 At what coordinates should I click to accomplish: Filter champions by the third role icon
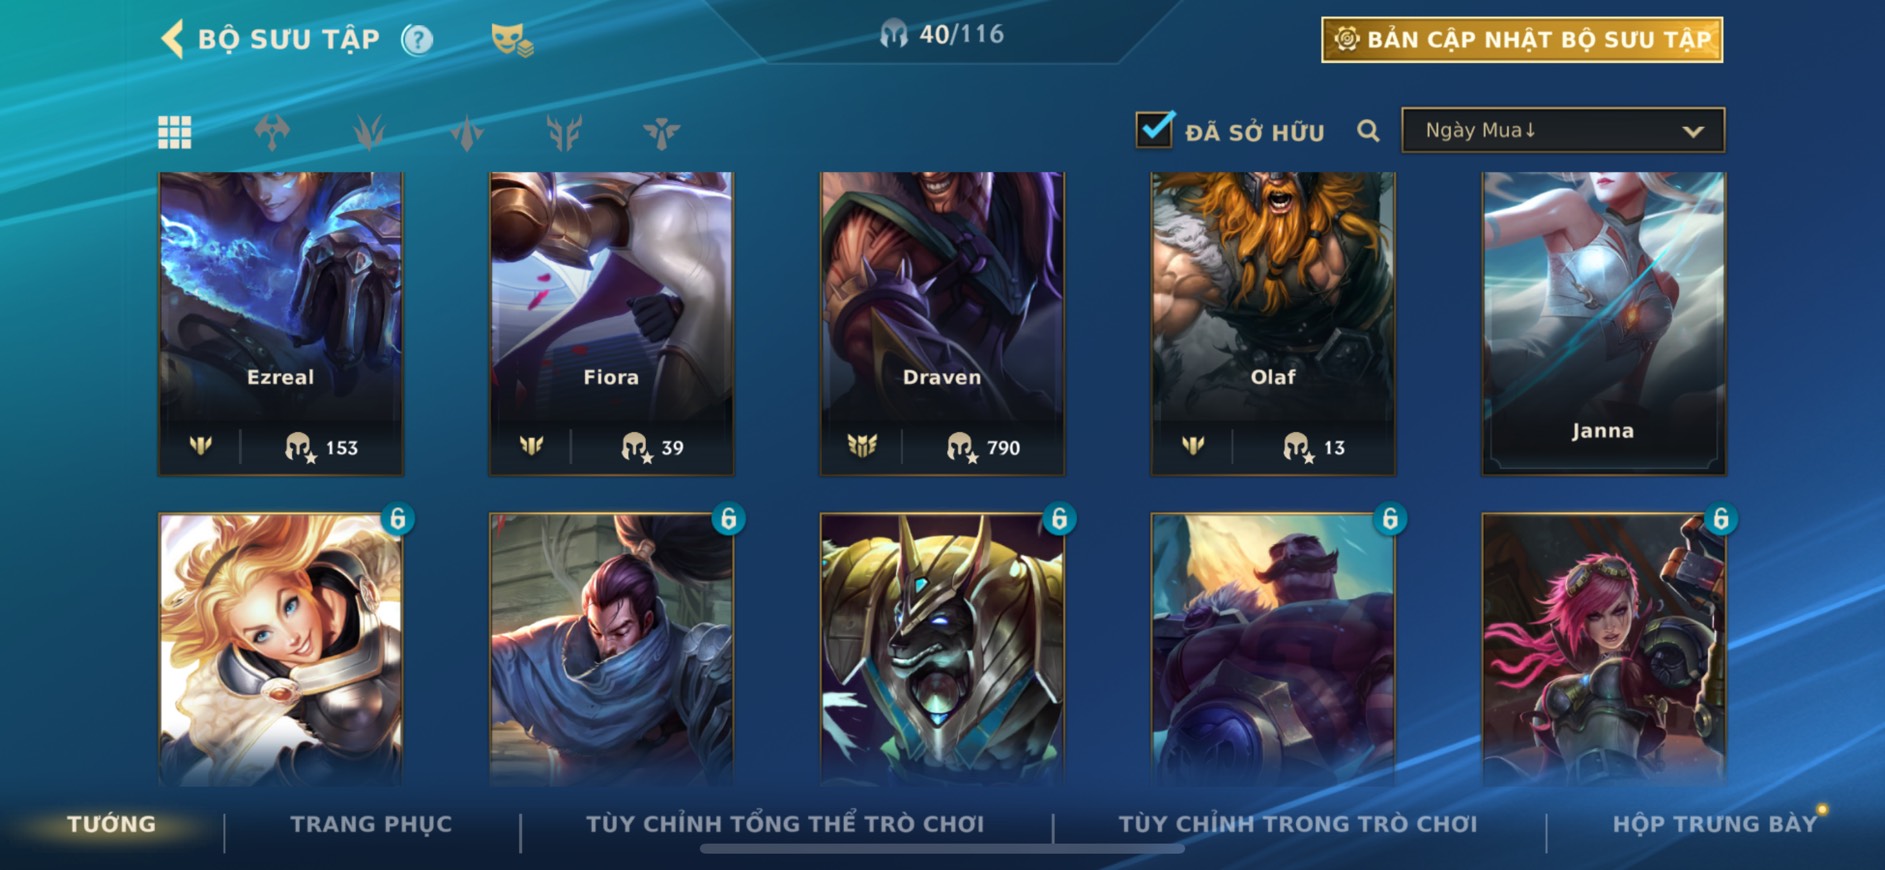coord(466,132)
